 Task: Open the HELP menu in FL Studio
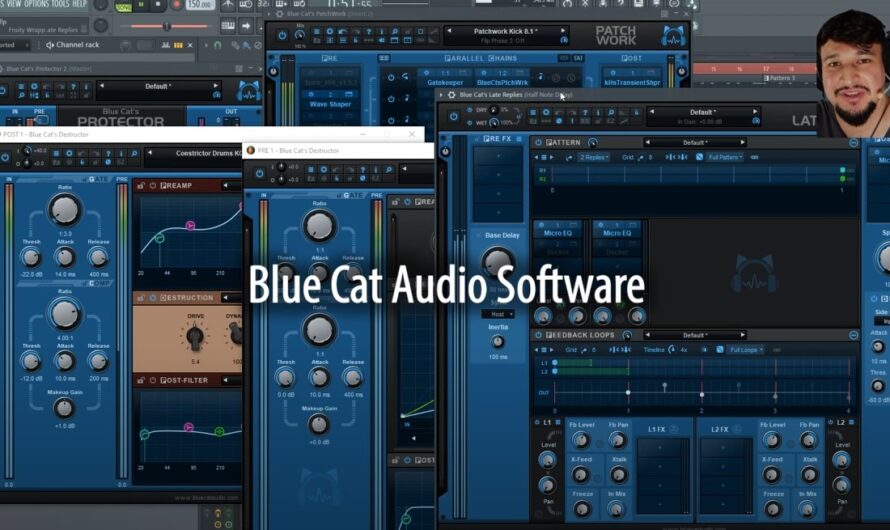tap(79, 3)
